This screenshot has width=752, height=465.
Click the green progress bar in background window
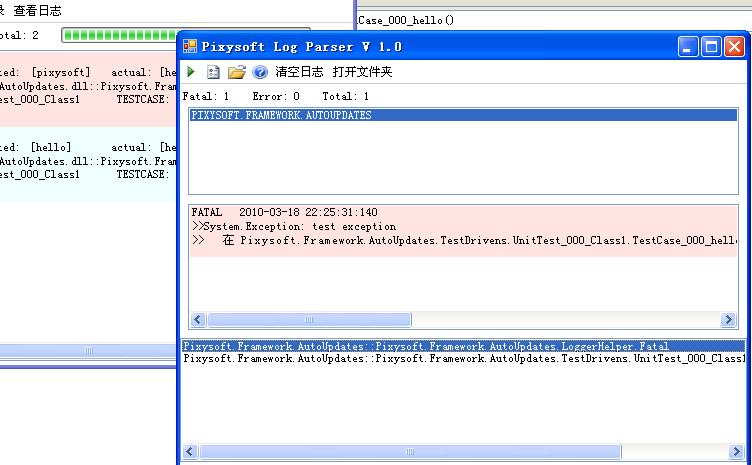coord(120,35)
